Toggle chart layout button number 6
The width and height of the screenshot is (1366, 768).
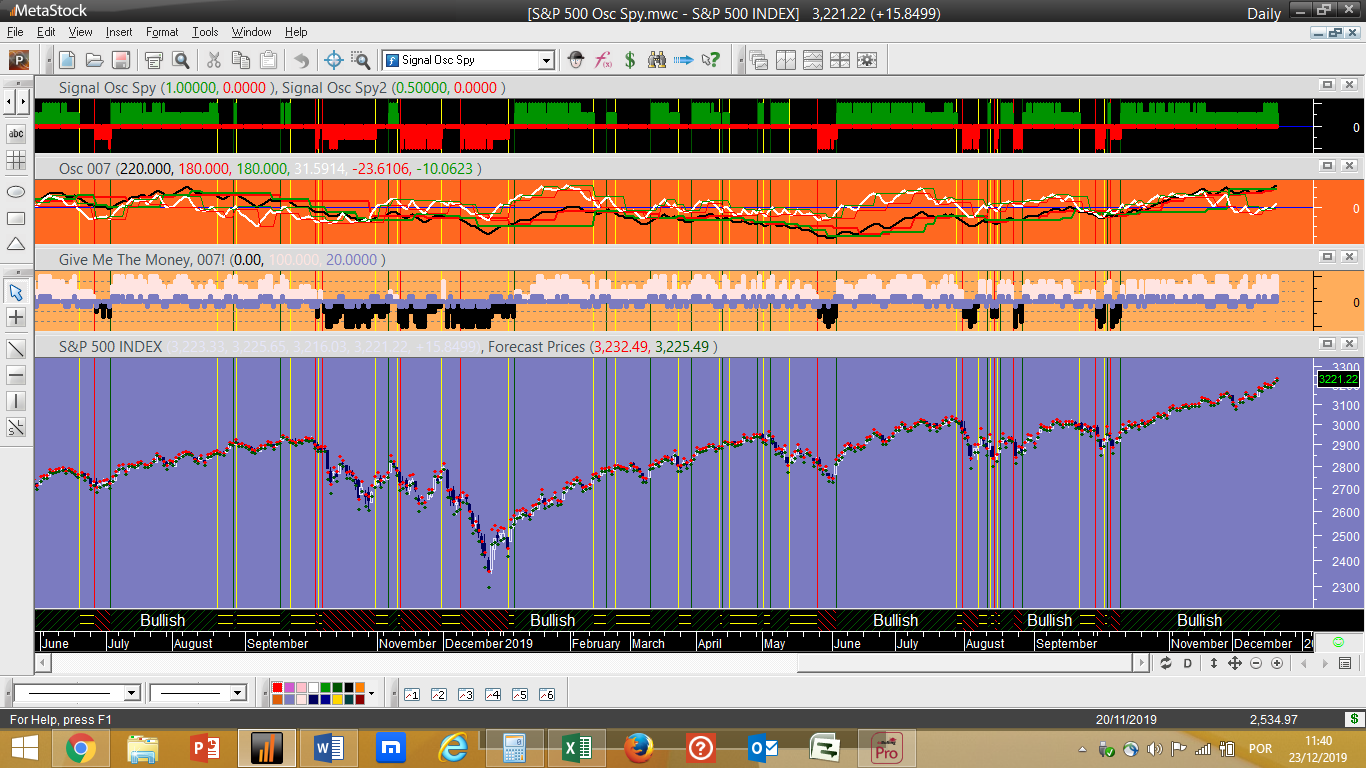click(x=547, y=694)
